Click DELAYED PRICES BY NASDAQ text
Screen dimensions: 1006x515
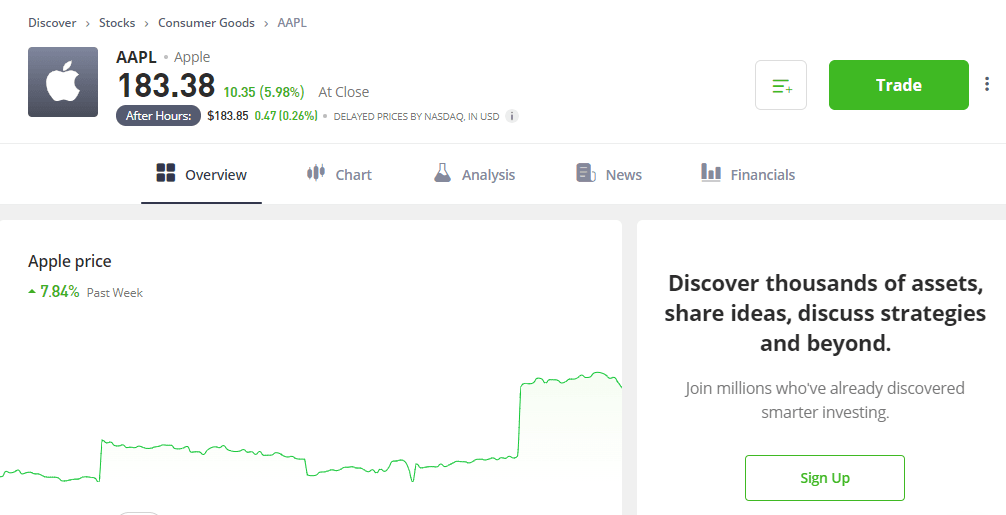coord(416,117)
